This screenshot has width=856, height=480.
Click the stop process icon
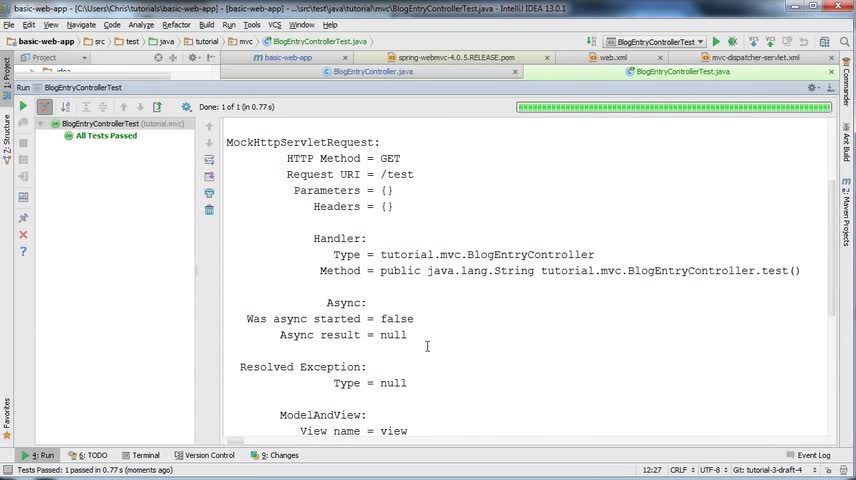click(23, 143)
